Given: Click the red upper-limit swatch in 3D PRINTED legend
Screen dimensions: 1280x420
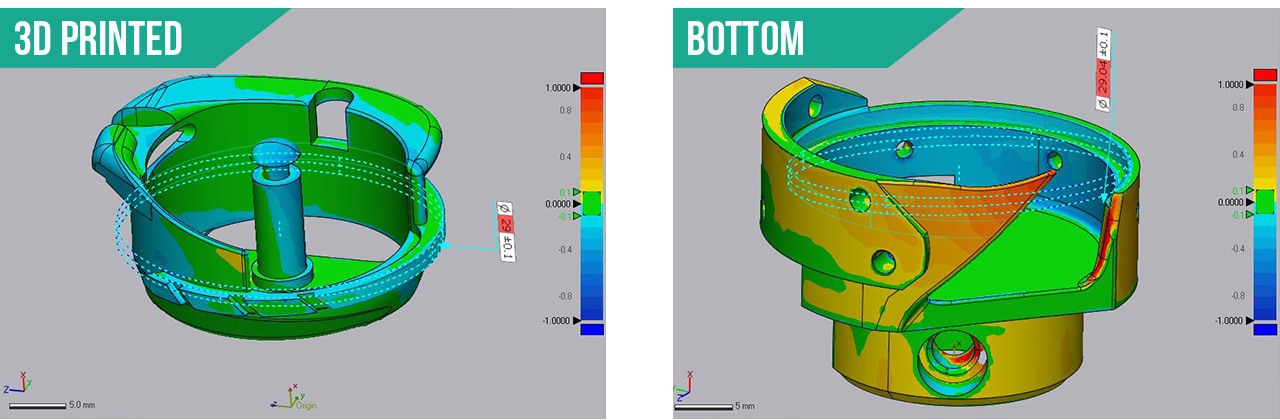Looking at the screenshot, I should 592,78.
